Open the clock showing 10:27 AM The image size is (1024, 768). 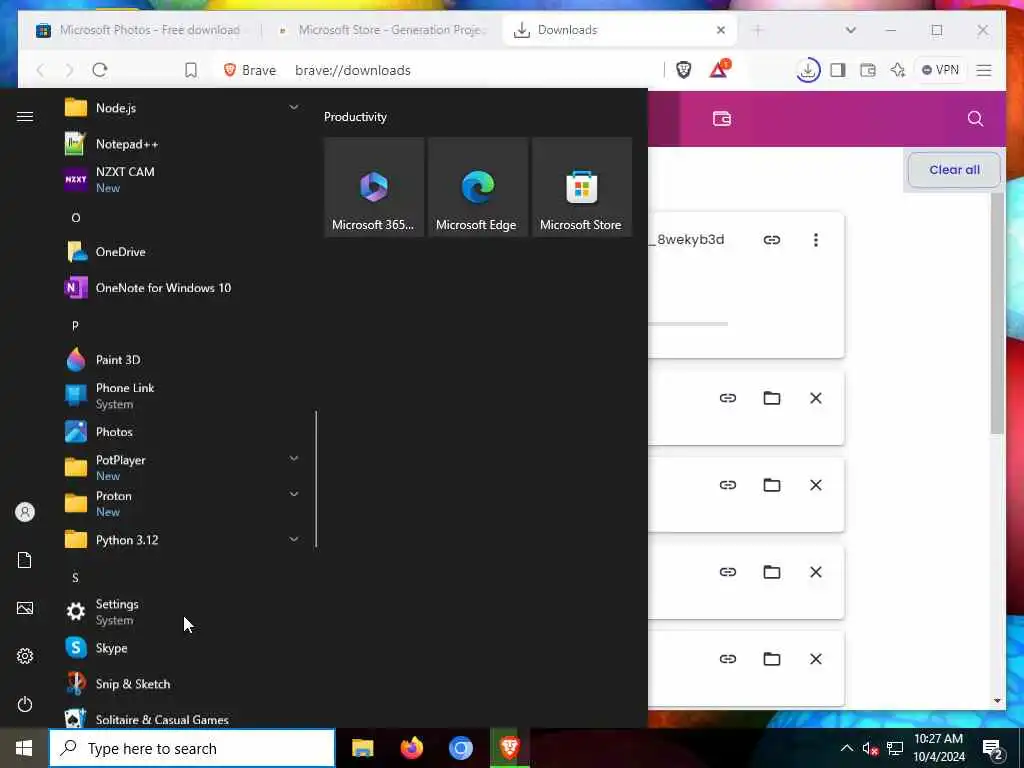[x=938, y=748]
